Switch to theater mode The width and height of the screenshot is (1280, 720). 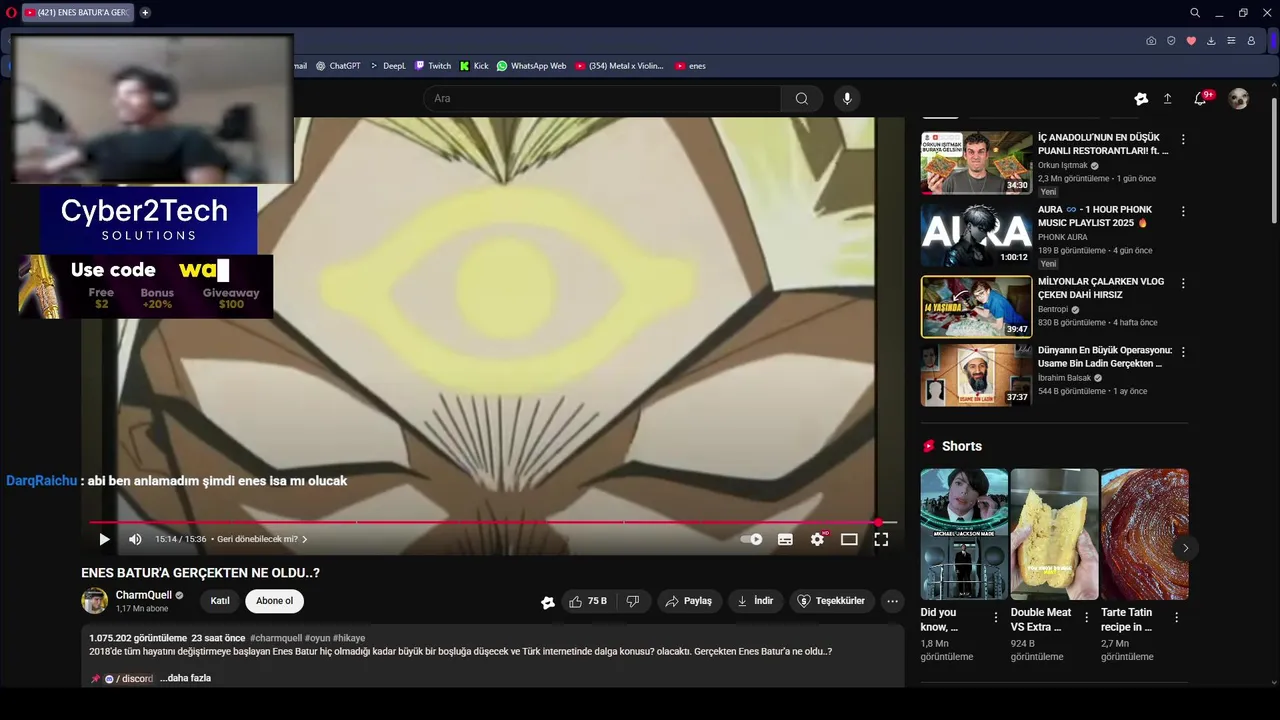click(x=849, y=539)
